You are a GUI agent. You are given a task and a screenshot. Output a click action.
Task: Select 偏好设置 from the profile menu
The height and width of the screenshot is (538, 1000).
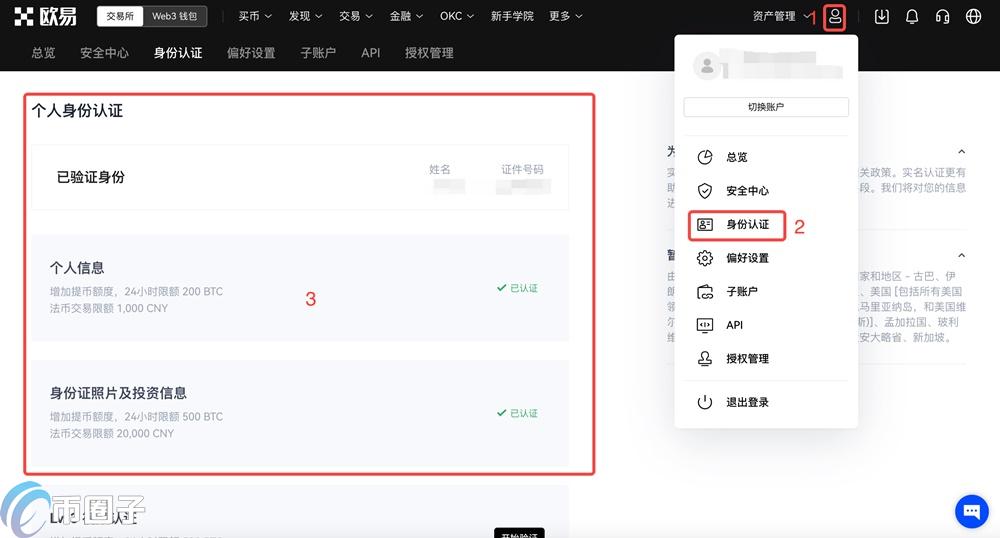(x=747, y=258)
